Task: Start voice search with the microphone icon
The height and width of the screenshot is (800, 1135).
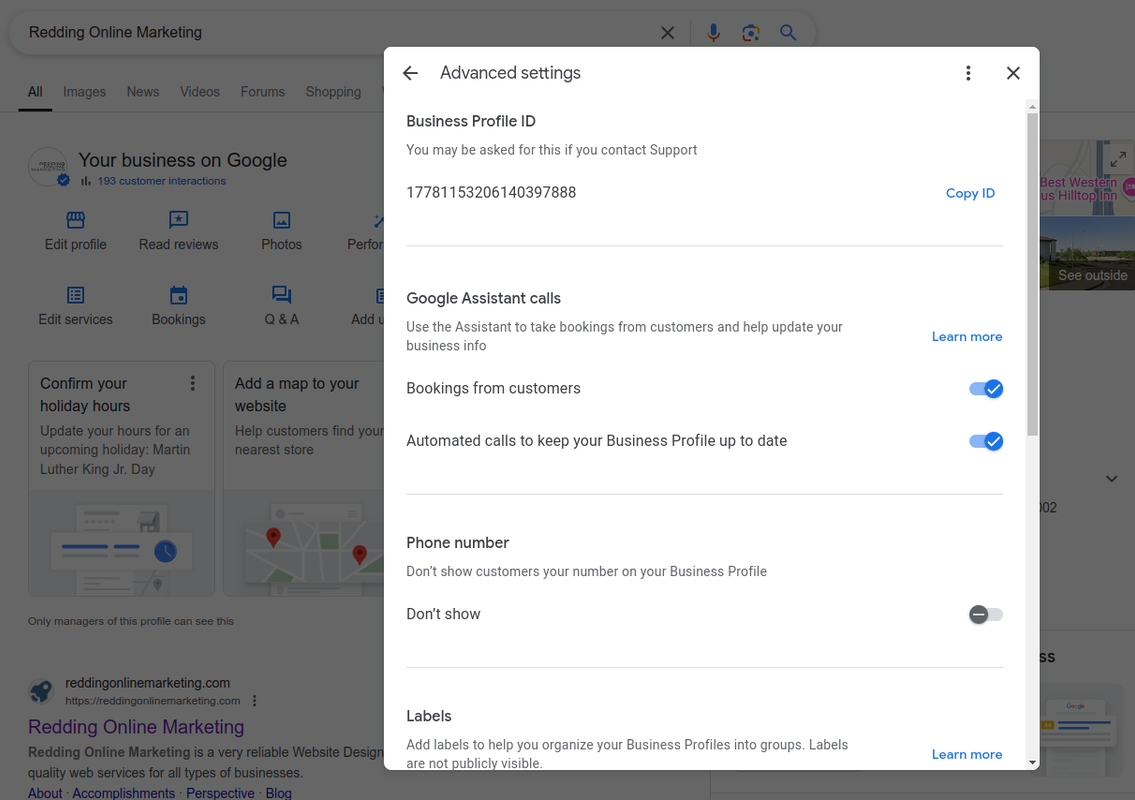Action: click(713, 33)
